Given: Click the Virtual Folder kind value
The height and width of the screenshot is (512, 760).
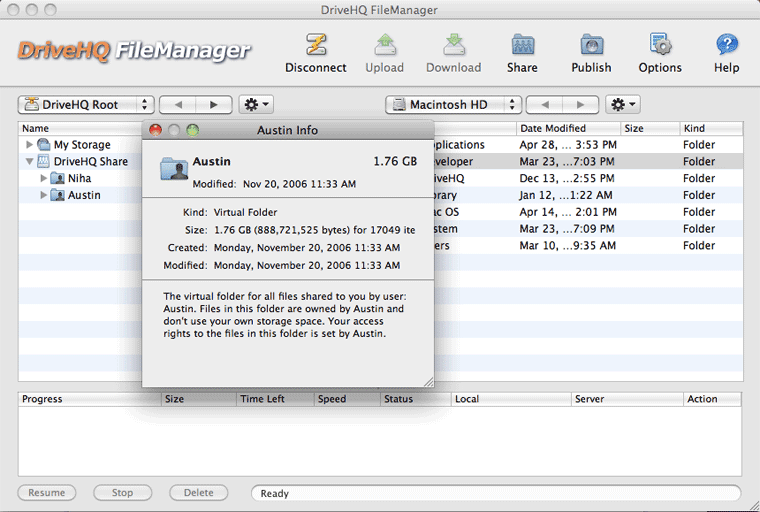Looking at the screenshot, I should pyautogui.click(x=245, y=212).
